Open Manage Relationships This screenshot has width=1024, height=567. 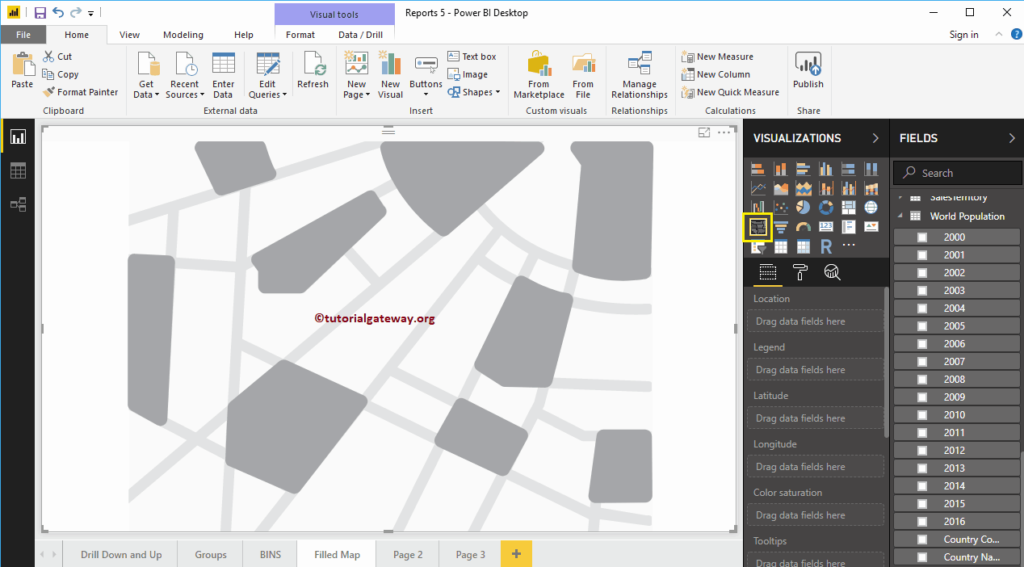[x=639, y=75]
